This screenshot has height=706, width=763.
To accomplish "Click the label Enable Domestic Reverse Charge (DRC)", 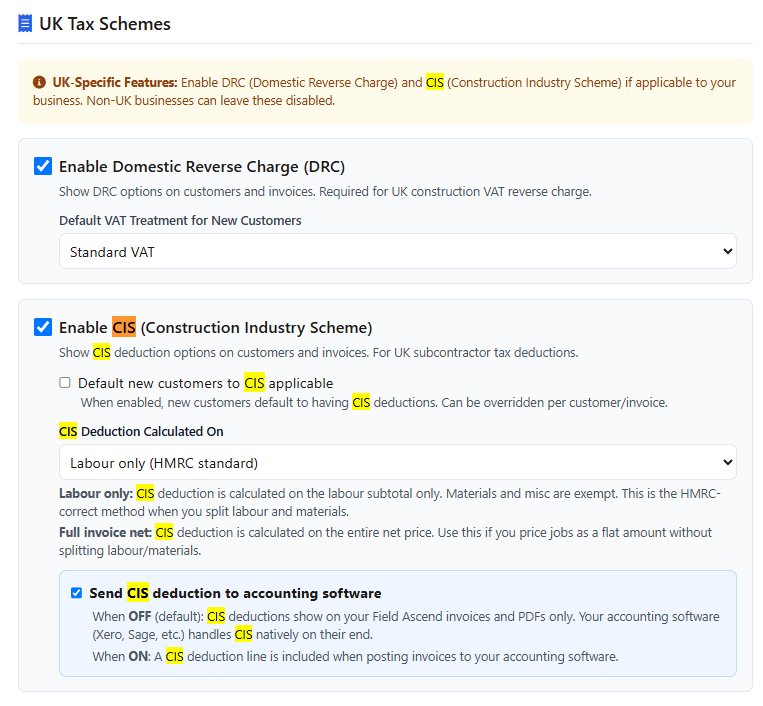I will pos(202,166).
